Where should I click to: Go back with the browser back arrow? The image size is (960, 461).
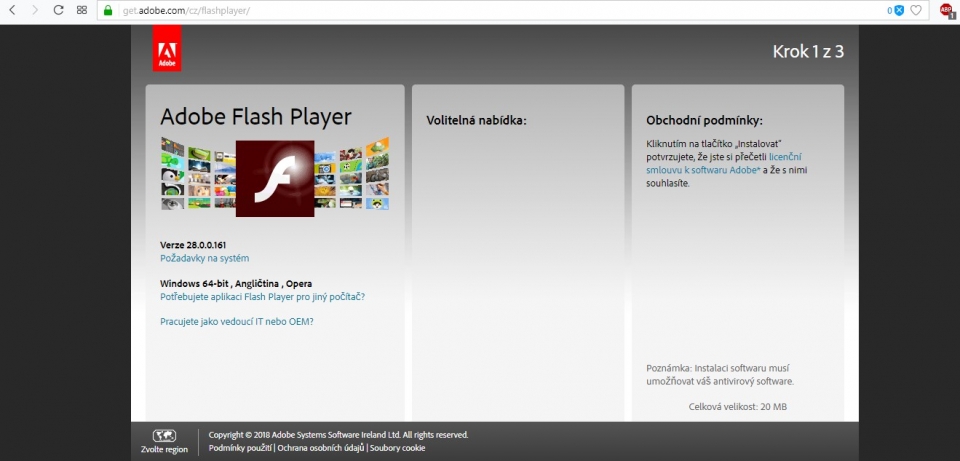point(13,10)
